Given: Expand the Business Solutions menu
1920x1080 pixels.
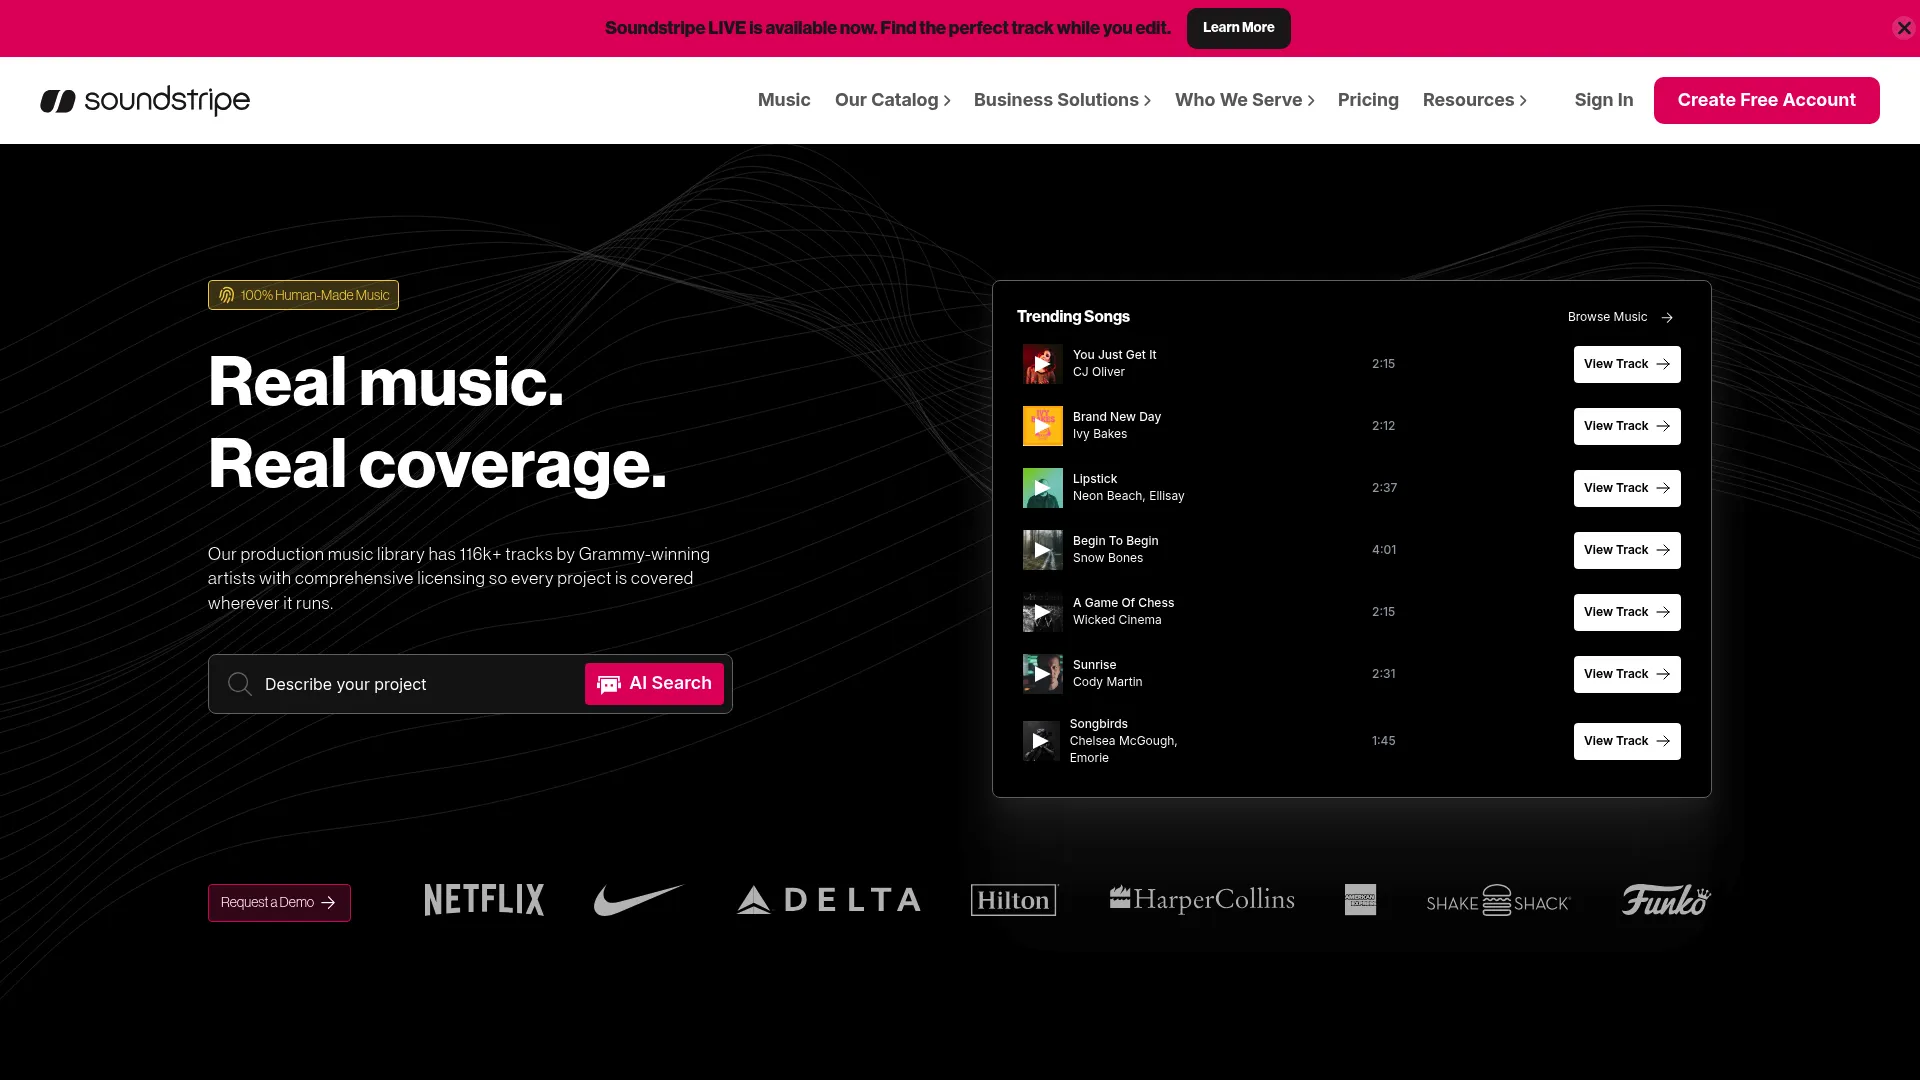Looking at the screenshot, I should [x=1062, y=100].
